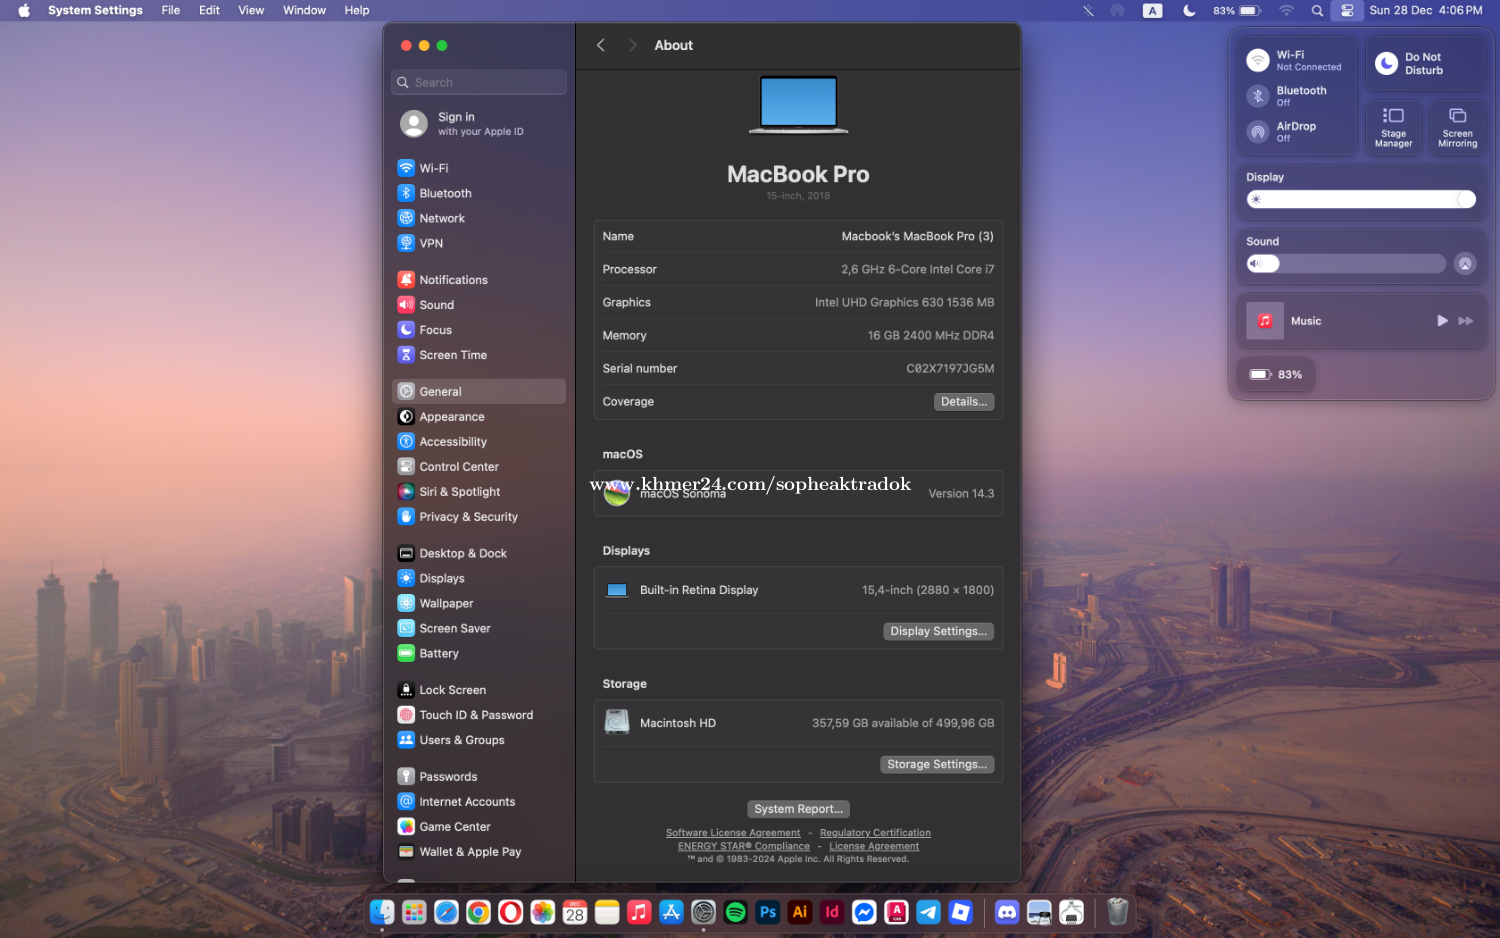Turn off Do Not Disturb

(x=1386, y=64)
